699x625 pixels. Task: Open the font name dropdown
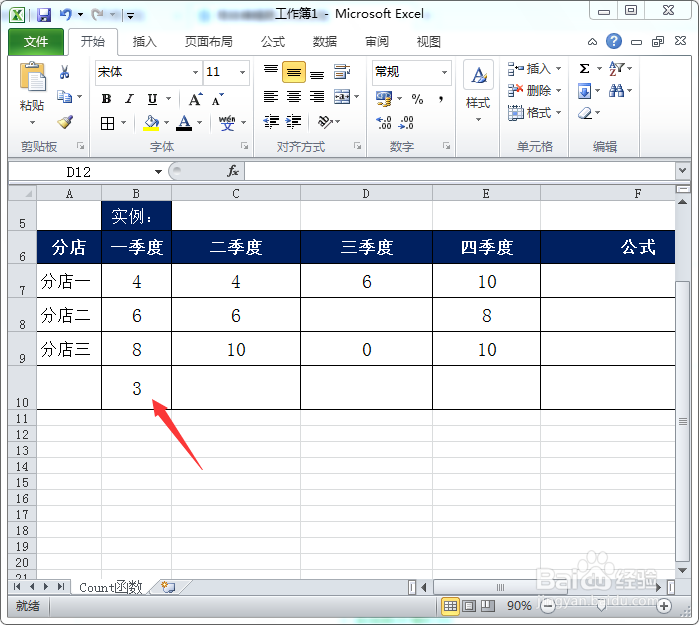click(x=195, y=72)
